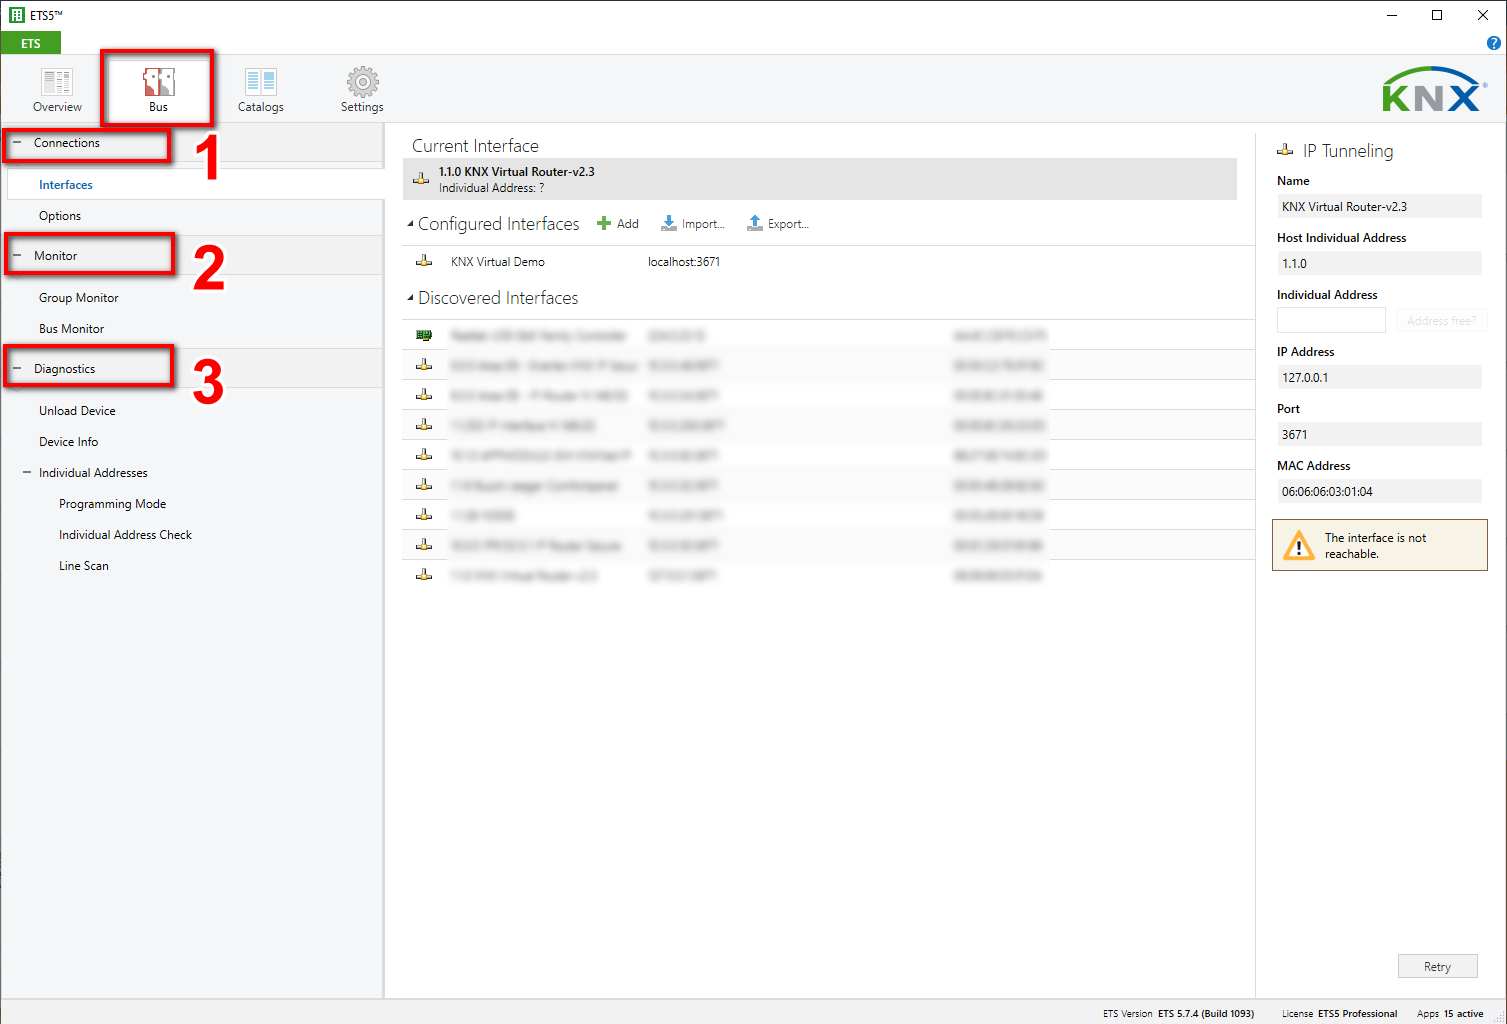Select the KNX Virtual Demo row name
This screenshot has height=1024, width=1507.
pyautogui.click(x=498, y=262)
